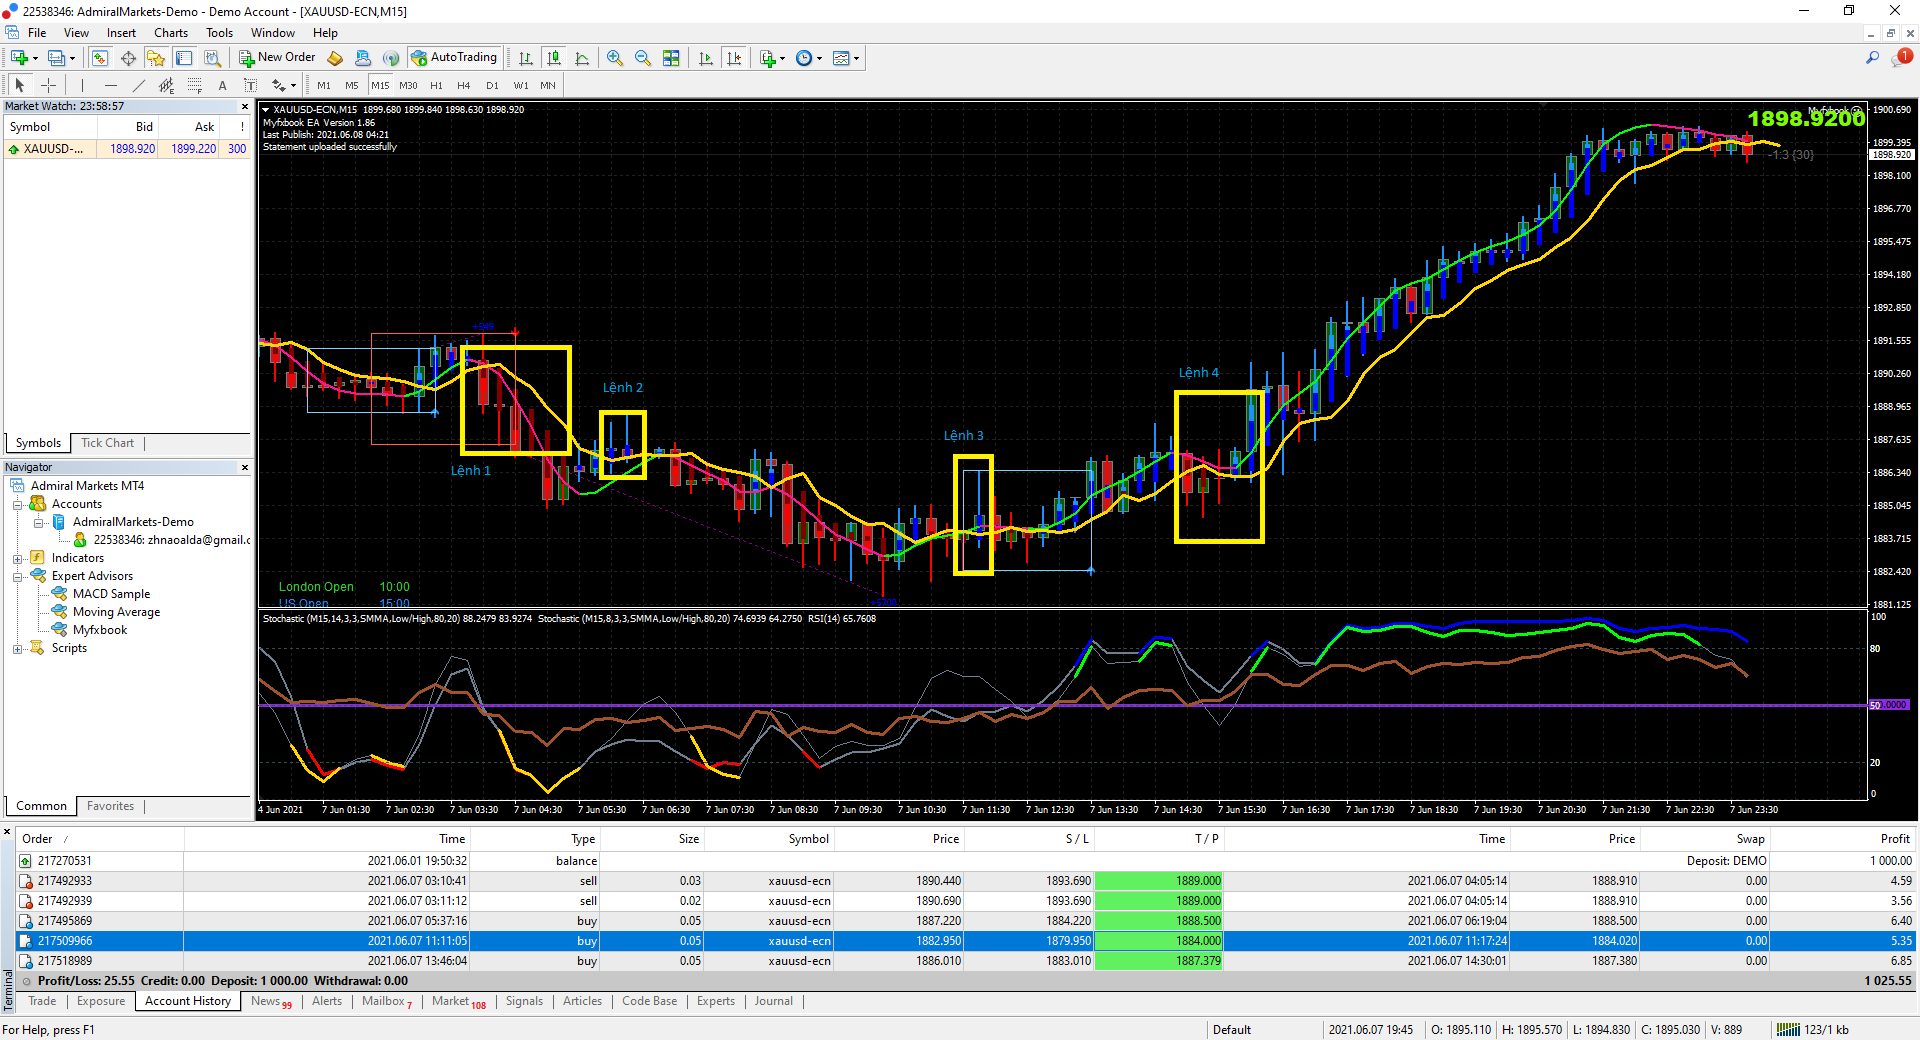This screenshot has width=1920, height=1040.
Task: Collapse the Expert Advisors tree node
Action: (17, 576)
